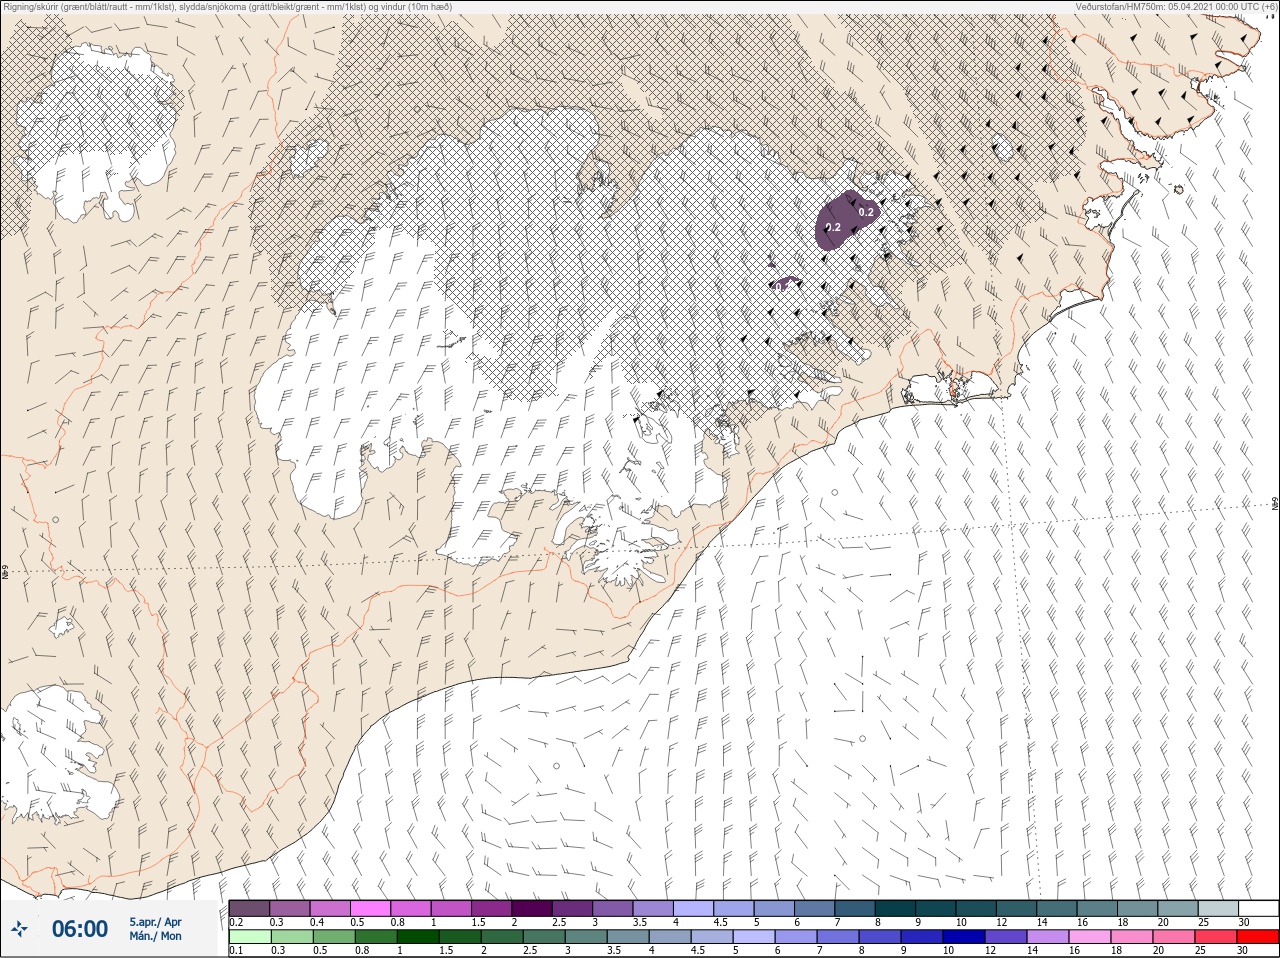1280x958 pixels.
Task: Click the 'Veðurstofan/HM750m' model run text
Action: tap(1175, 6)
